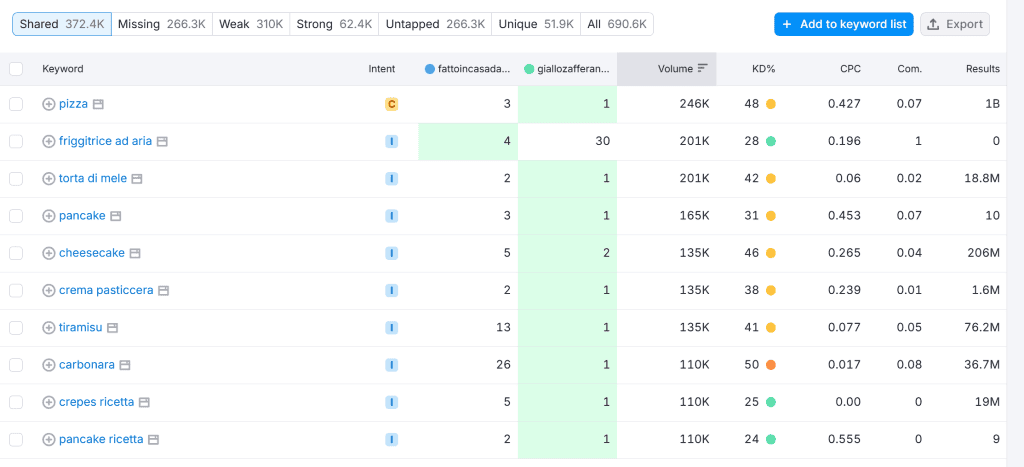Open SERP view icon for pizza

point(98,104)
